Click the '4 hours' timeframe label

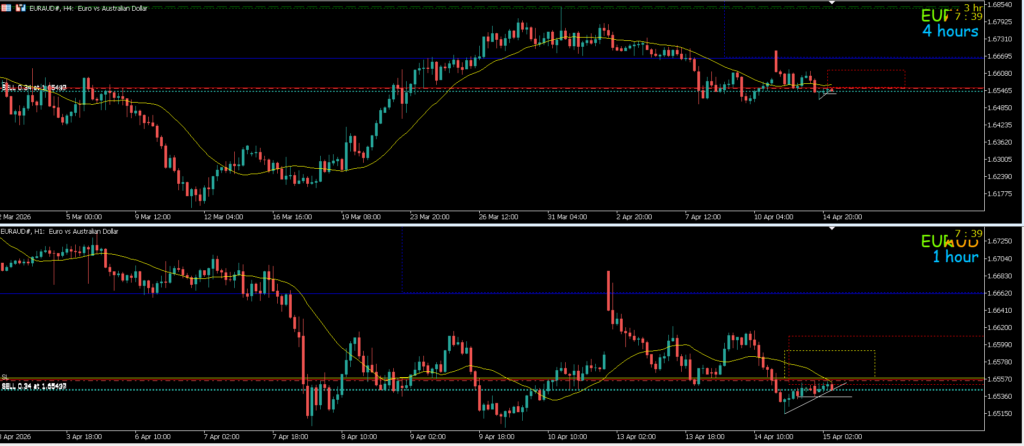point(949,32)
